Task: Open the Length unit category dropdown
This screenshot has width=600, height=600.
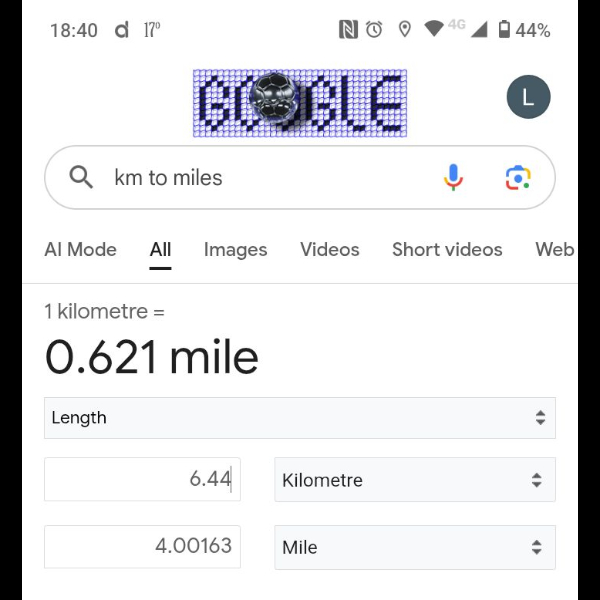Action: pos(299,418)
